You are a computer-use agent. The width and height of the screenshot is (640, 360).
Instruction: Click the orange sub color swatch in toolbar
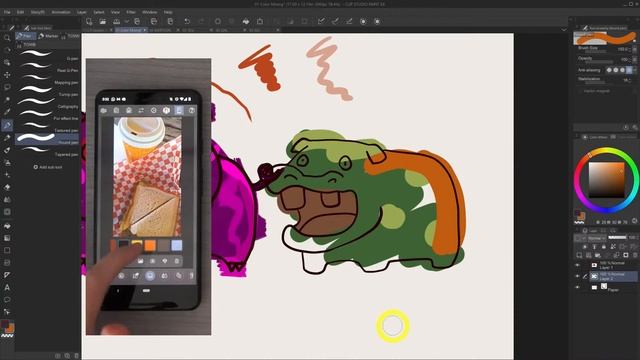(10, 328)
